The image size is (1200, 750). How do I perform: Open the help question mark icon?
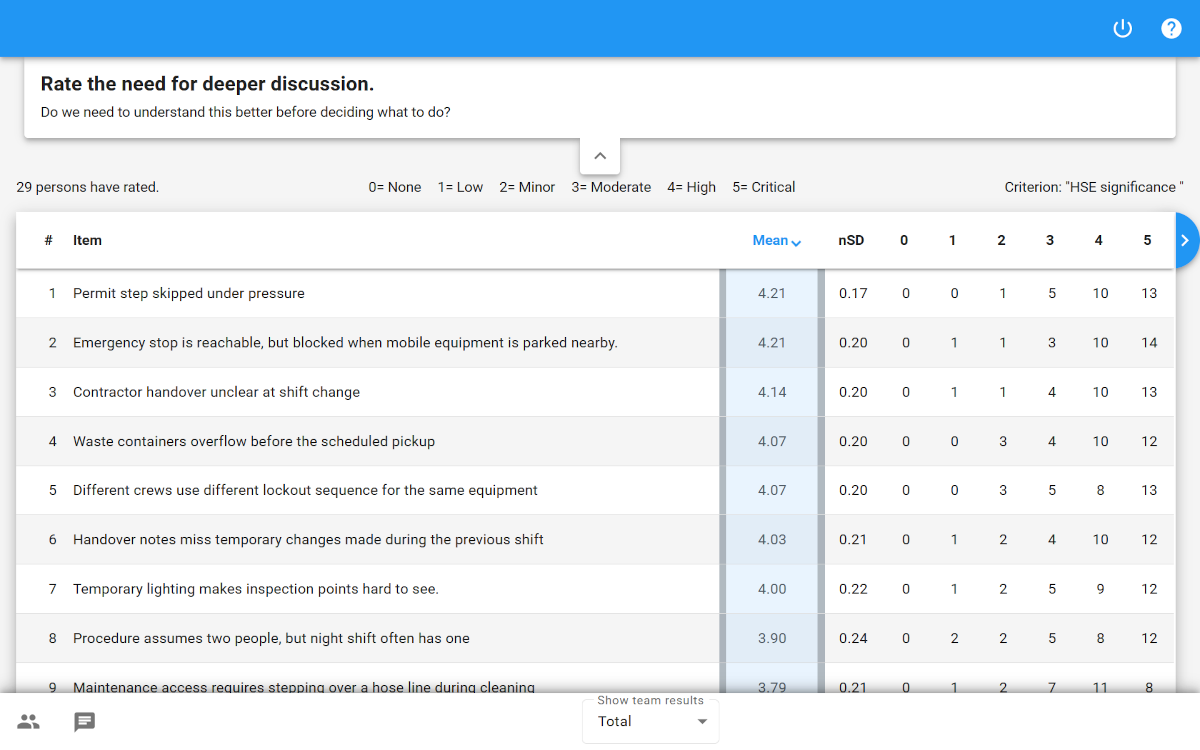(1171, 28)
